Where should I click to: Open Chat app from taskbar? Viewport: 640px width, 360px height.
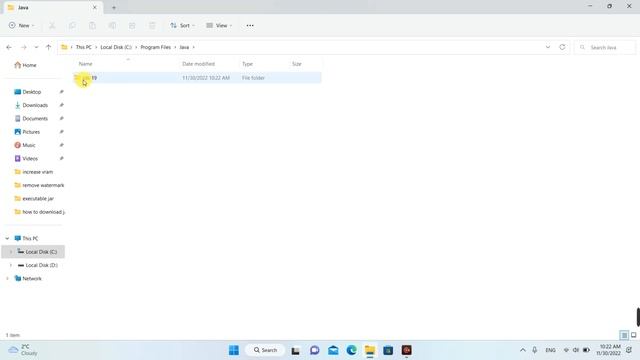pyautogui.click(x=314, y=350)
